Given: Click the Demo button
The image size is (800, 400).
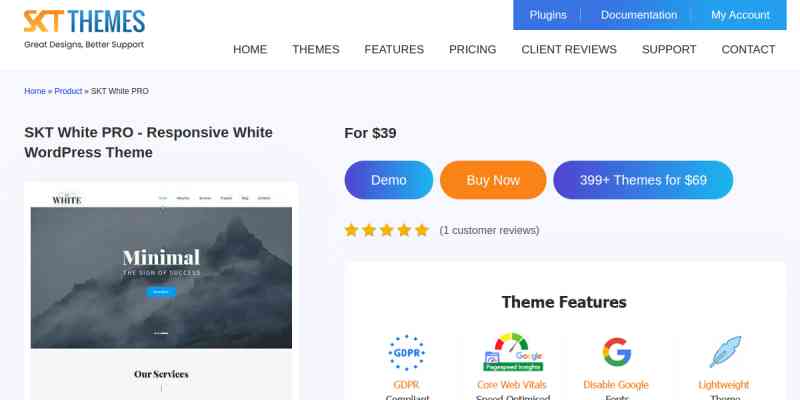Looking at the screenshot, I should coord(389,180).
